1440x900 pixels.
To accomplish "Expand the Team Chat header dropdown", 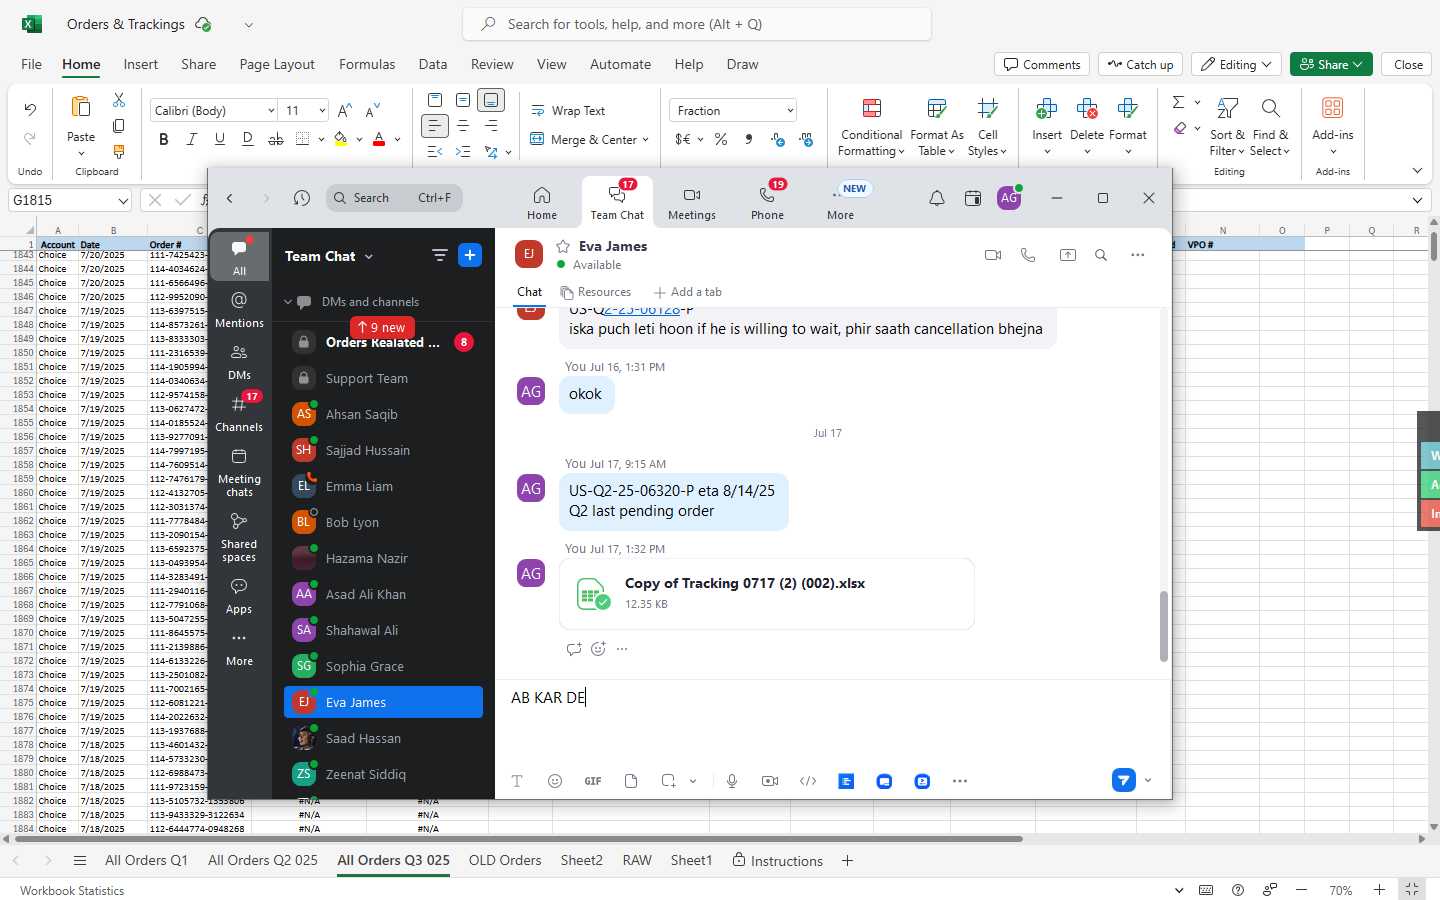I will (369, 256).
